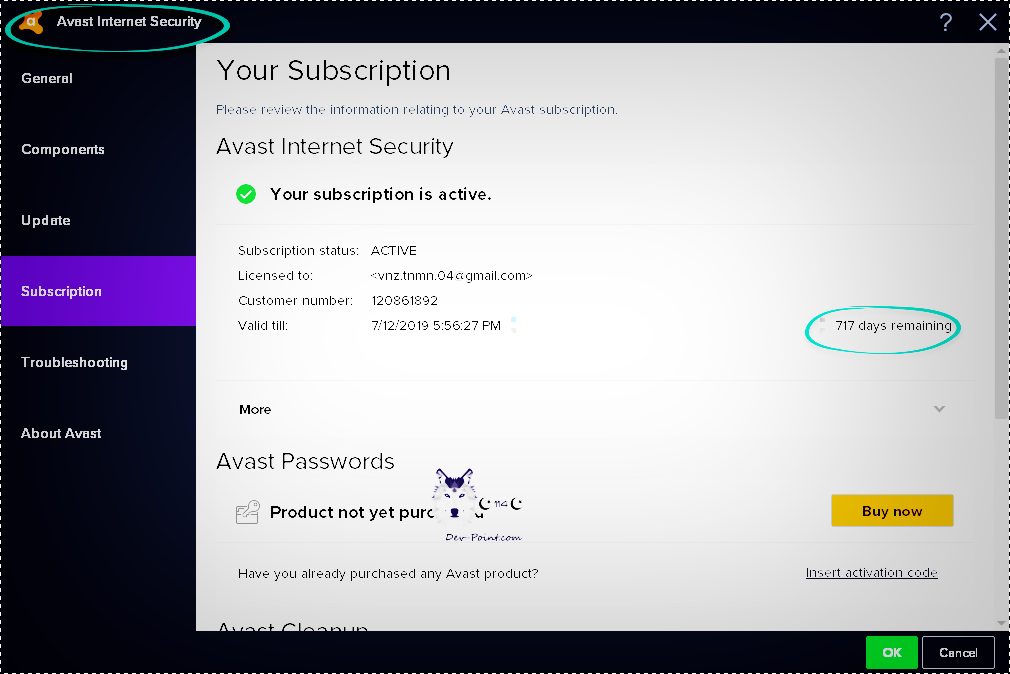Click the wolf watermark logo

pos(455,496)
